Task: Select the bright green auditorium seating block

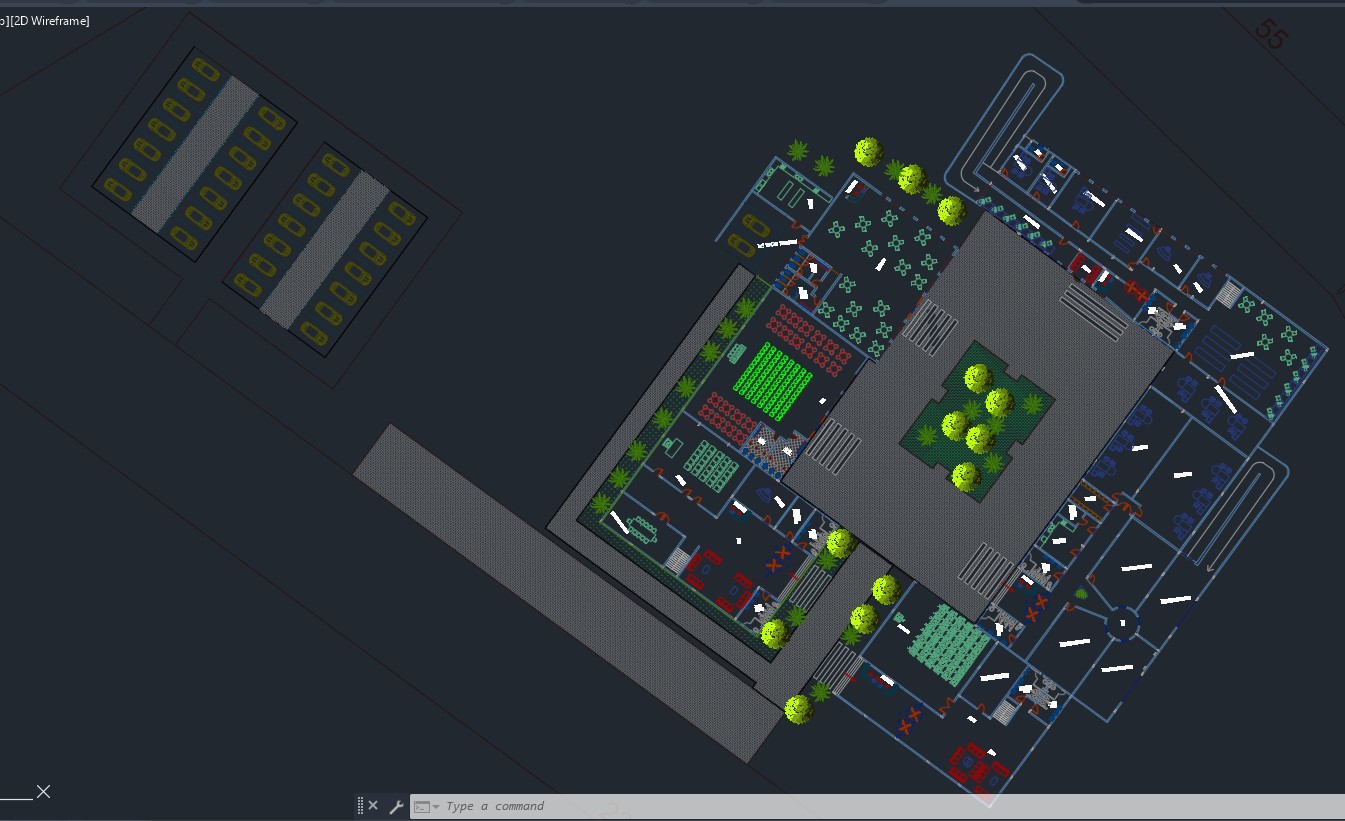Action: click(x=772, y=379)
